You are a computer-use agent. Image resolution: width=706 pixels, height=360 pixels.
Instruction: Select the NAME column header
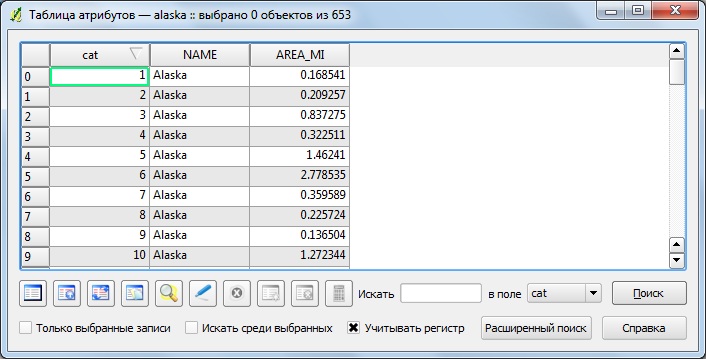pyautogui.click(x=199, y=55)
